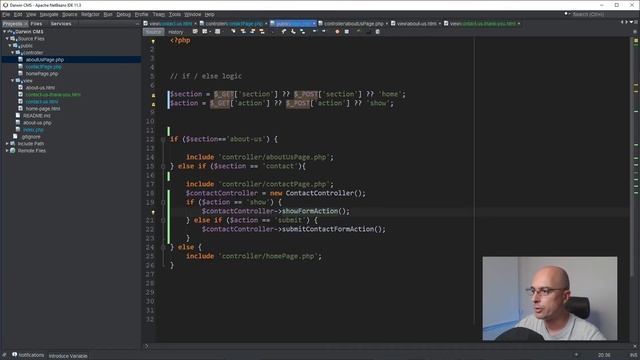
Task: Open the Source menu
Action: click(x=69, y=14)
